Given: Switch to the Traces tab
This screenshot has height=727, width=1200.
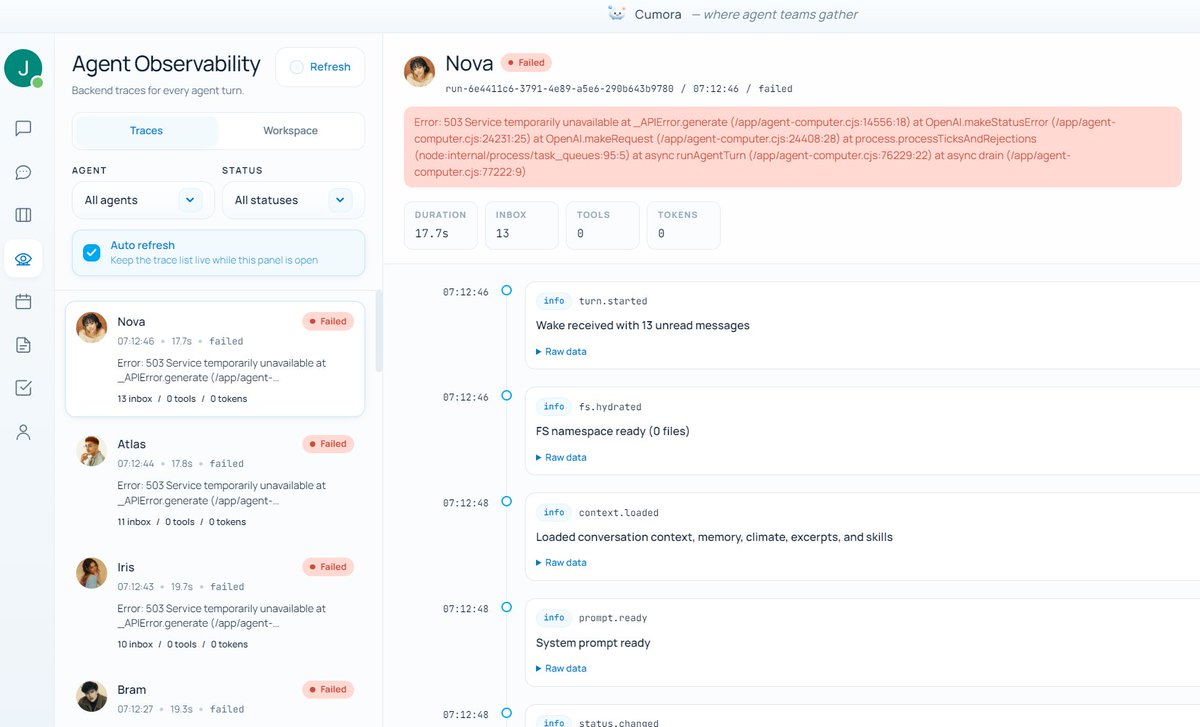Looking at the screenshot, I should 146,131.
